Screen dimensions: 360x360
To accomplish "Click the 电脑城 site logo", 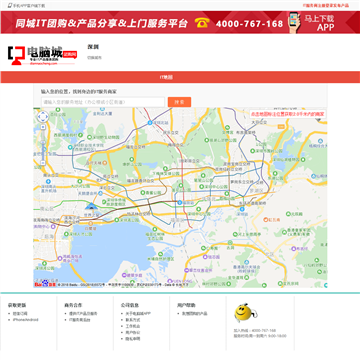I will coord(42,55).
